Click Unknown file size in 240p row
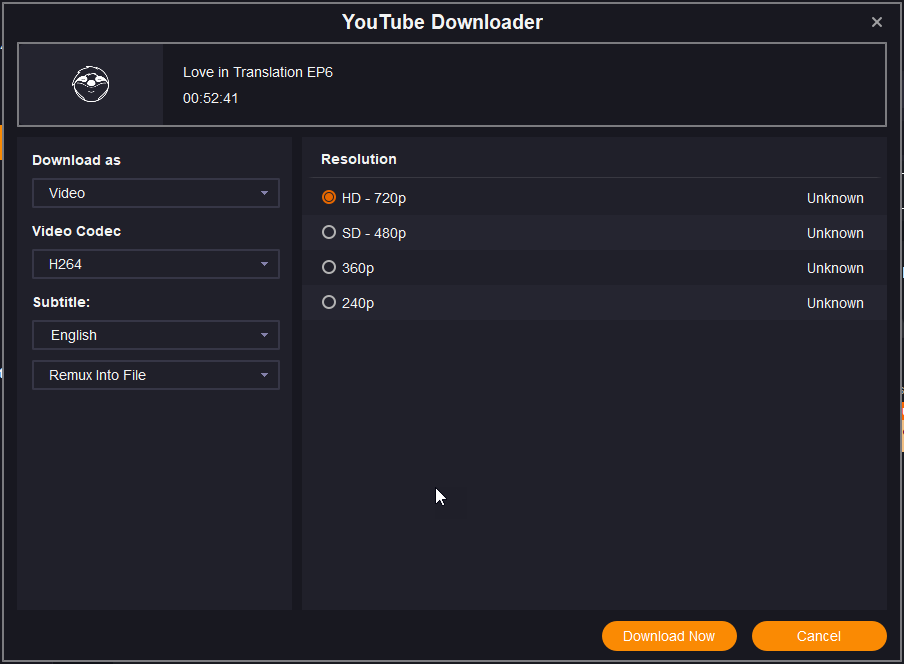The image size is (904, 664). click(x=834, y=303)
